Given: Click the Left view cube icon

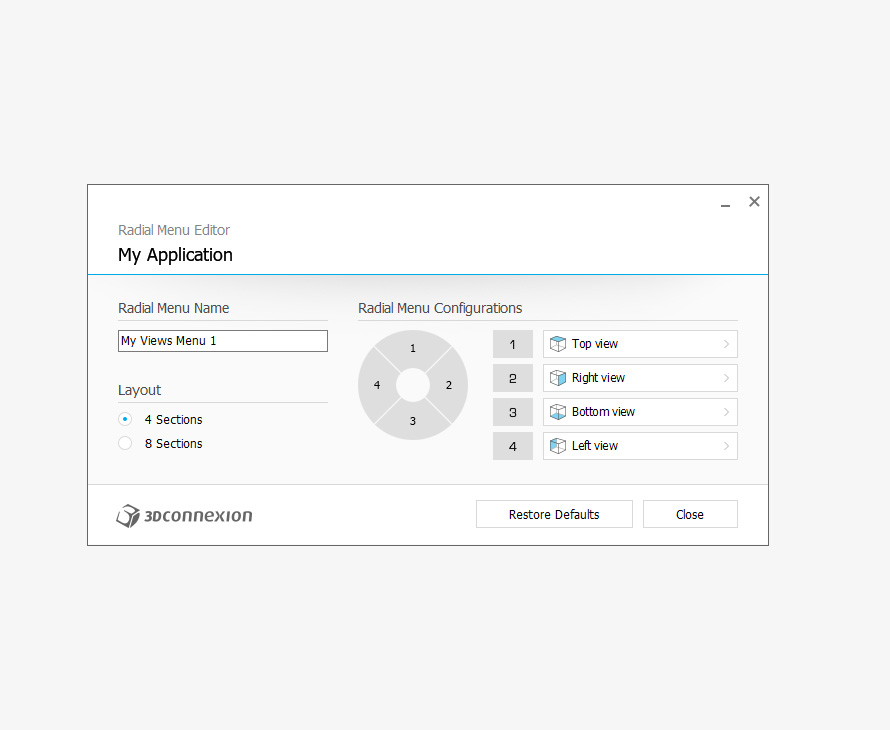Looking at the screenshot, I should (x=558, y=446).
